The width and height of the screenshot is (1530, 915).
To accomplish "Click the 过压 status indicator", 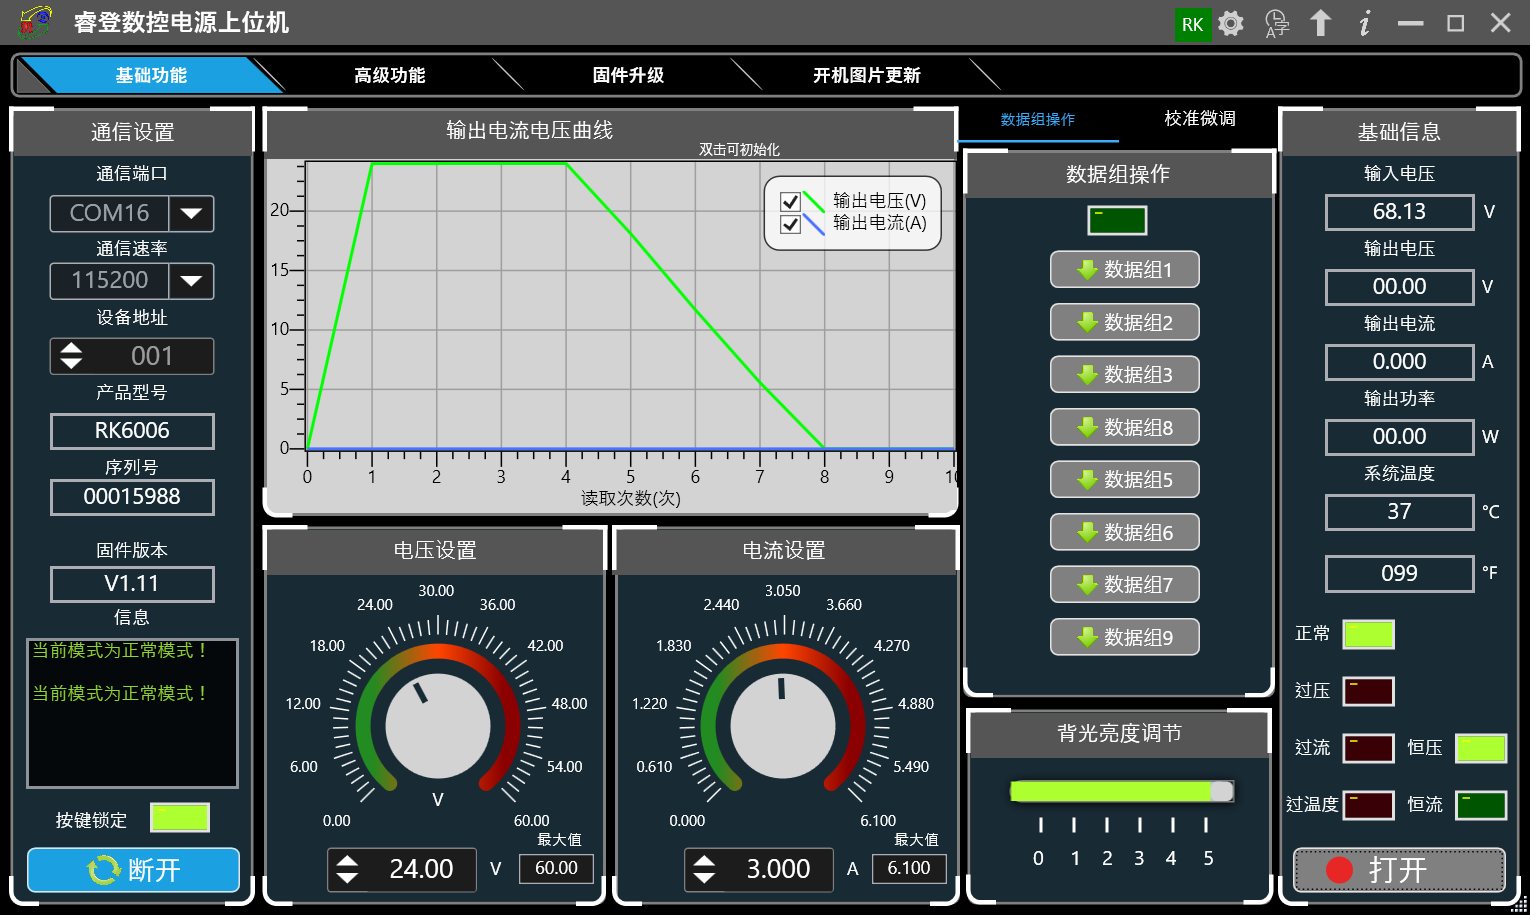I will tap(1369, 691).
